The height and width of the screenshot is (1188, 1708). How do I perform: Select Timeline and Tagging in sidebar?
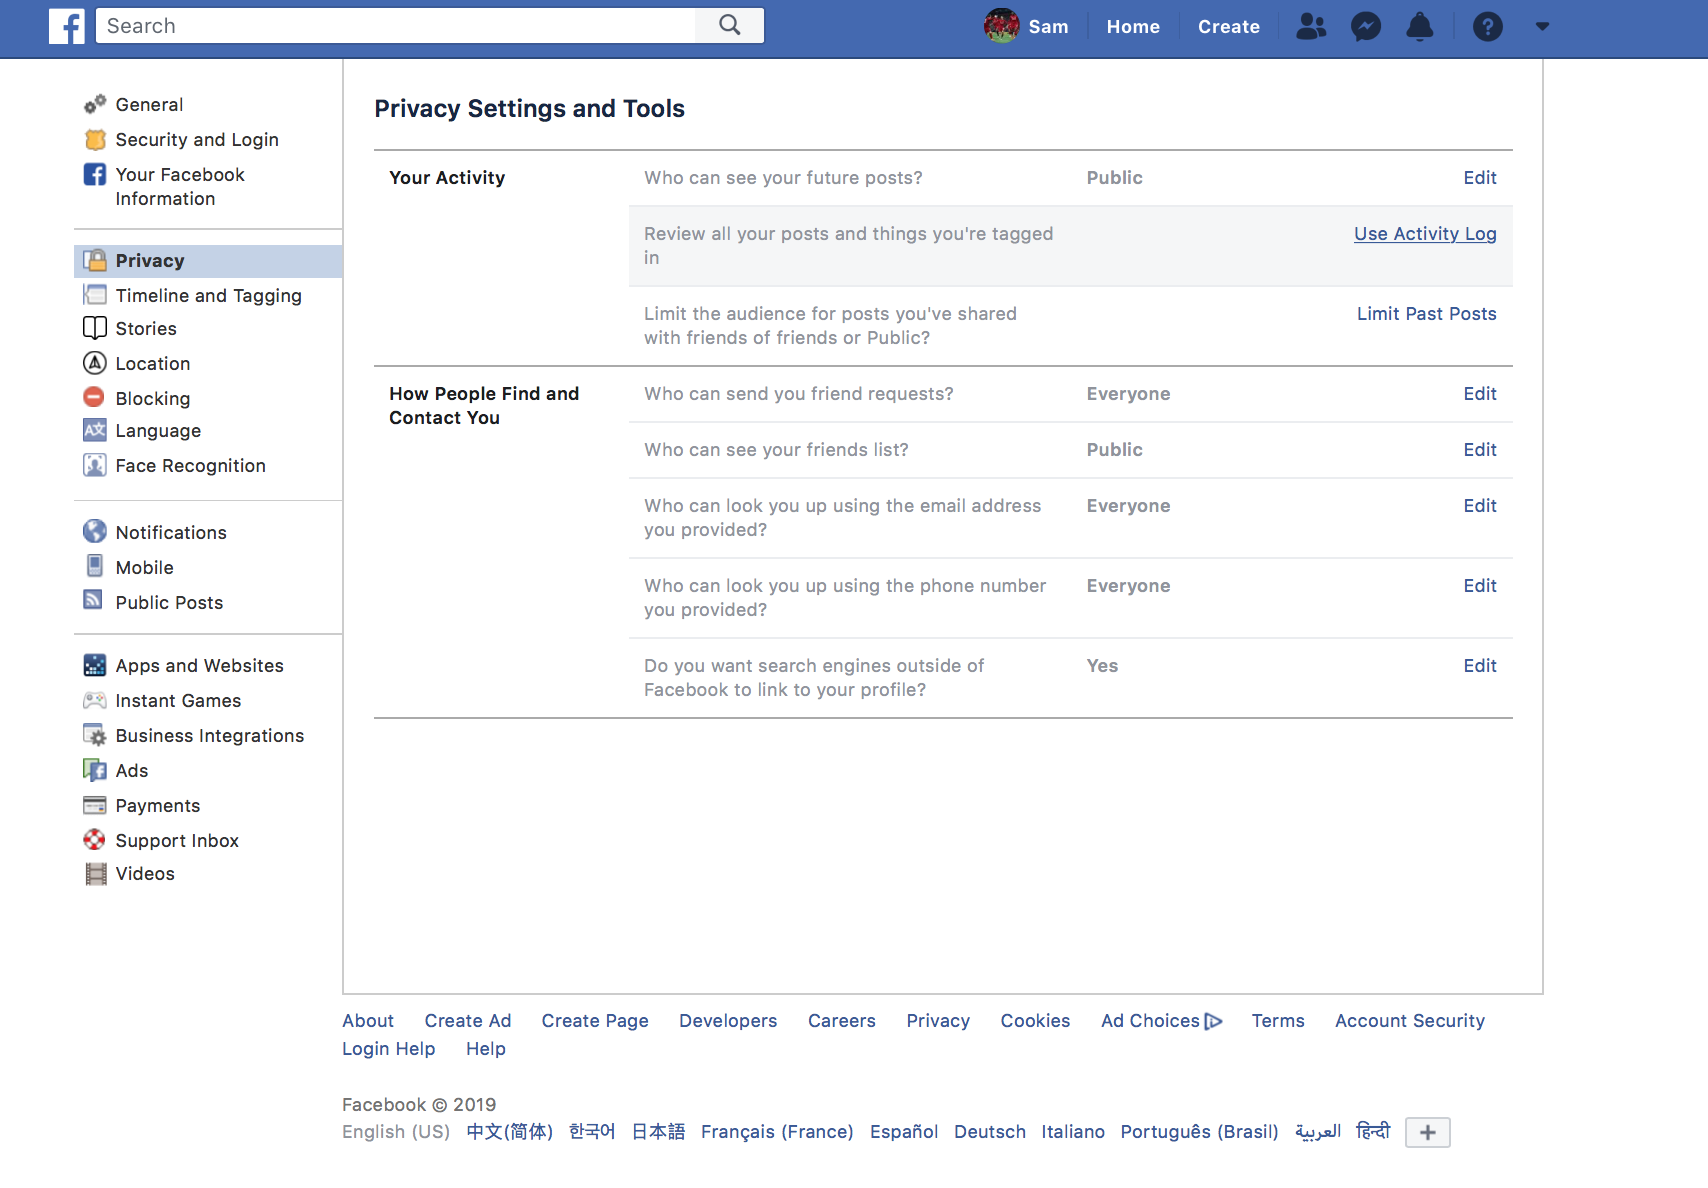point(208,296)
